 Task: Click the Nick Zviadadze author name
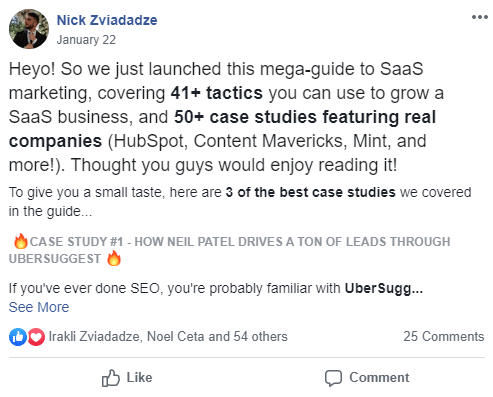pyautogui.click(x=107, y=20)
